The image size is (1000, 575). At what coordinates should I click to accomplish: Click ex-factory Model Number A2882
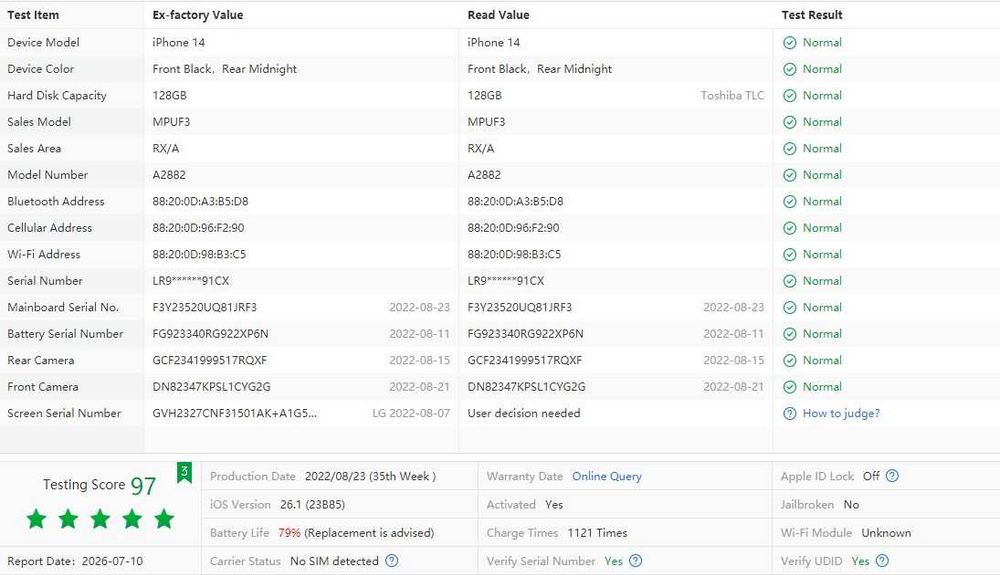(169, 175)
